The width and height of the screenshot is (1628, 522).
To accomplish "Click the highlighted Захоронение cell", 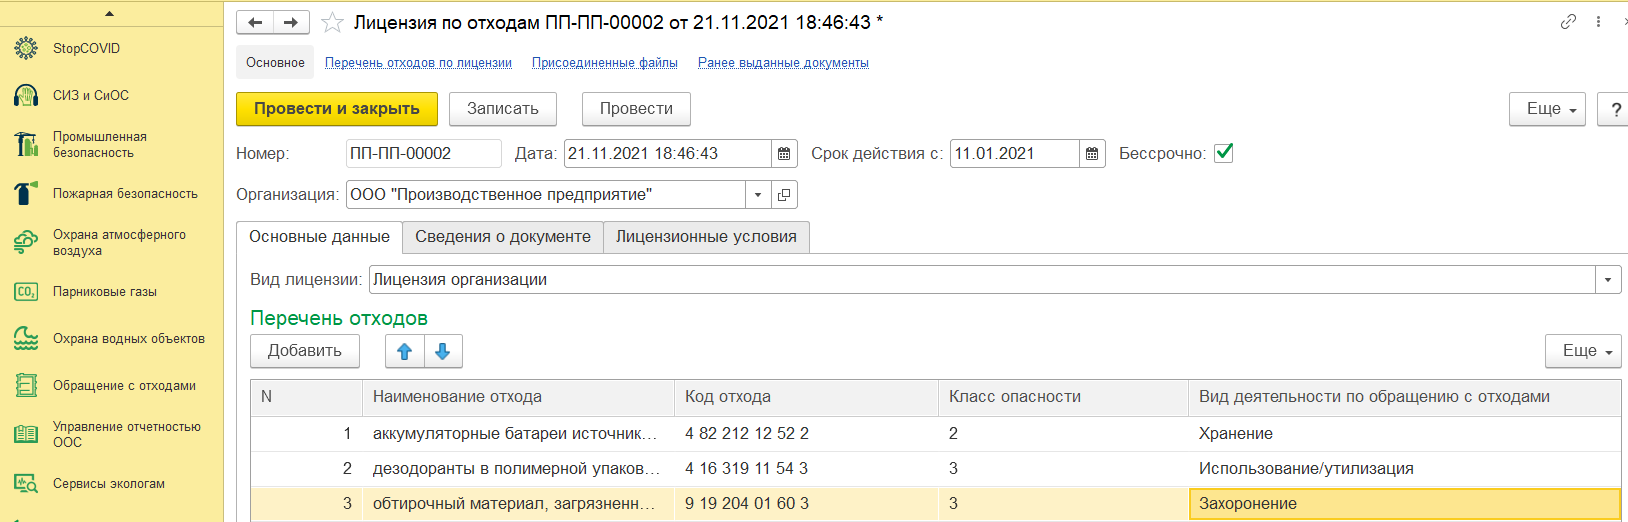I will point(1404,504).
